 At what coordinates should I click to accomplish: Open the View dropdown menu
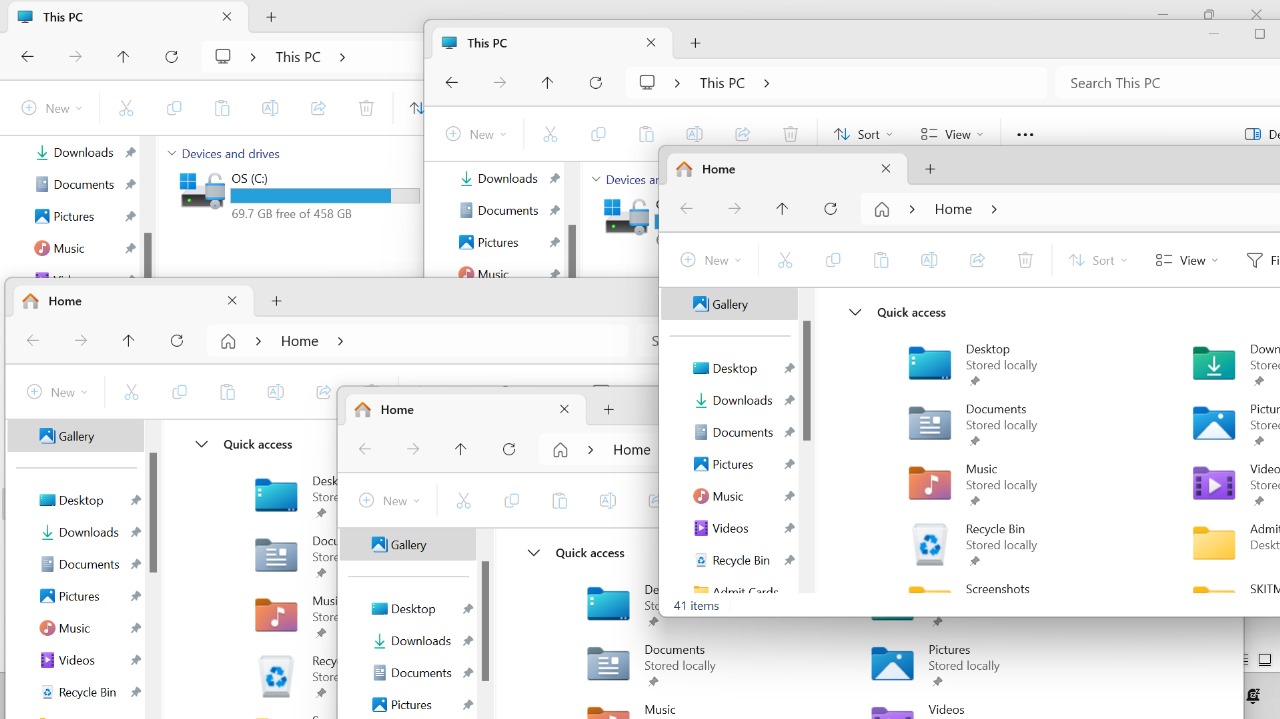1186,260
